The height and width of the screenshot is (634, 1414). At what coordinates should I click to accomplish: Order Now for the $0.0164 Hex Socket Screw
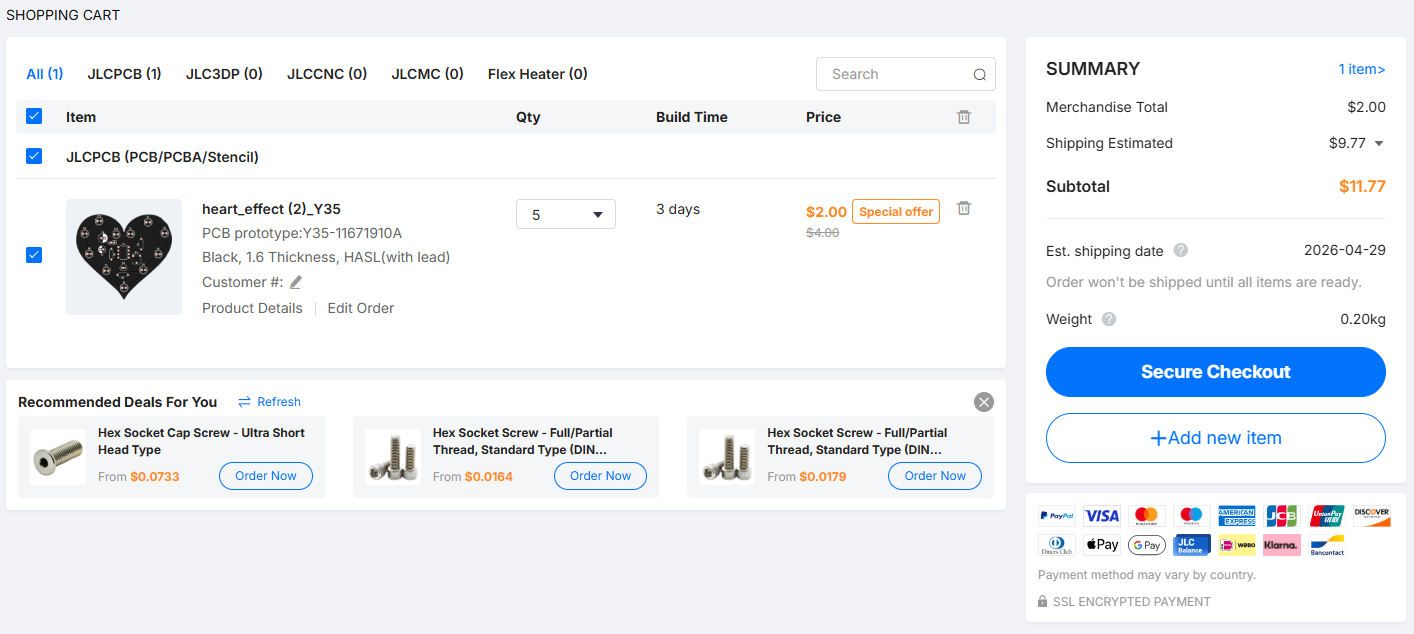601,476
